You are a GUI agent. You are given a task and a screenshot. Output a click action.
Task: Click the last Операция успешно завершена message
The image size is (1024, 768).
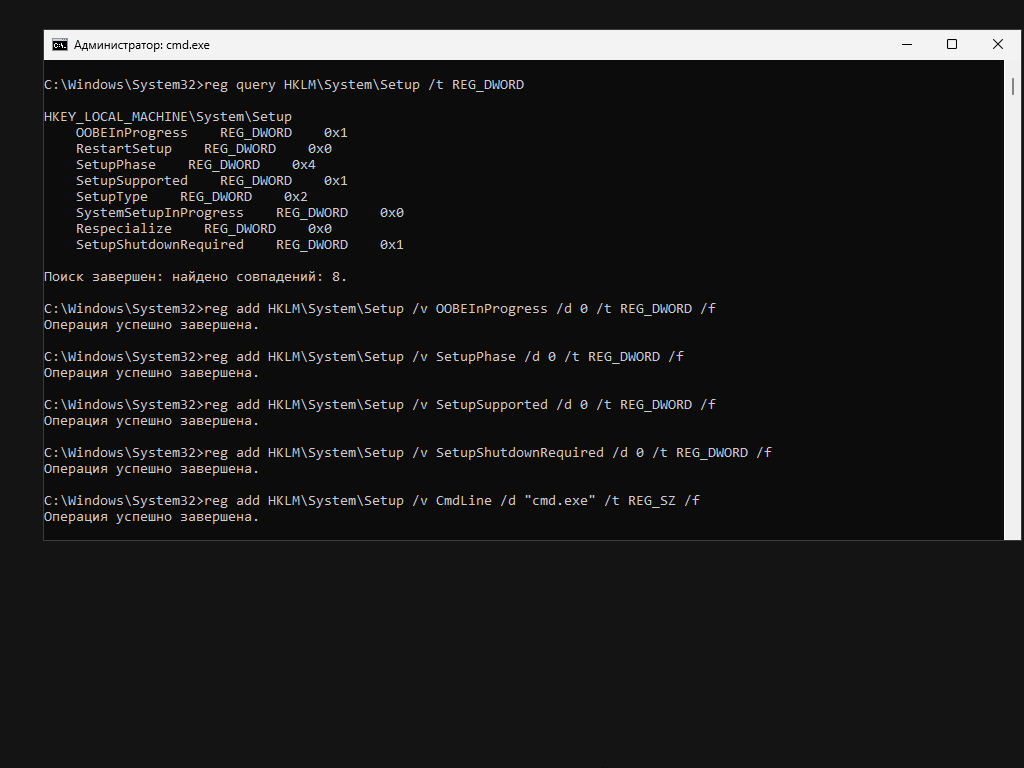click(x=150, y=516)
